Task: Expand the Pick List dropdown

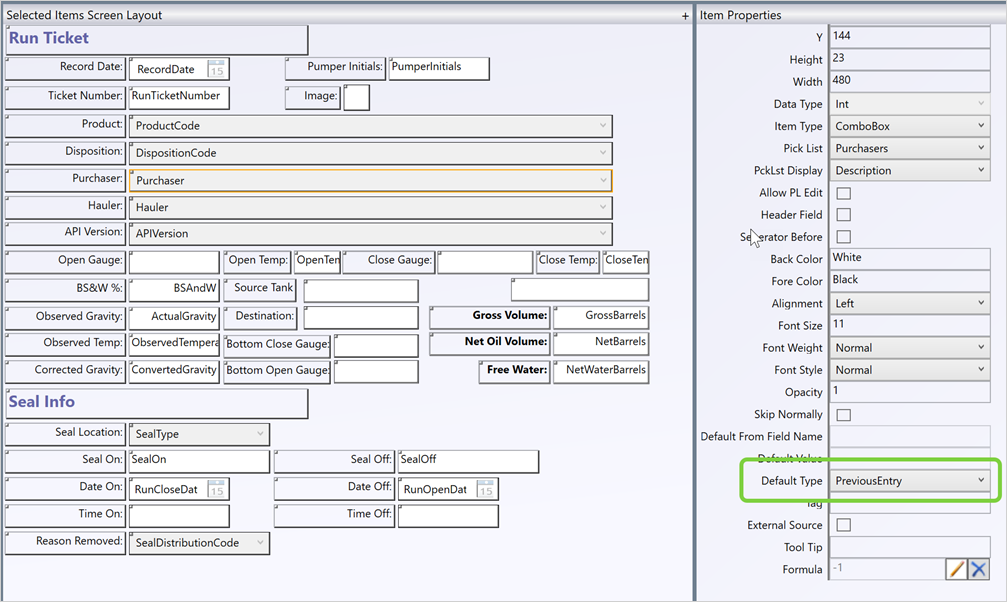Action: point(909,148)
